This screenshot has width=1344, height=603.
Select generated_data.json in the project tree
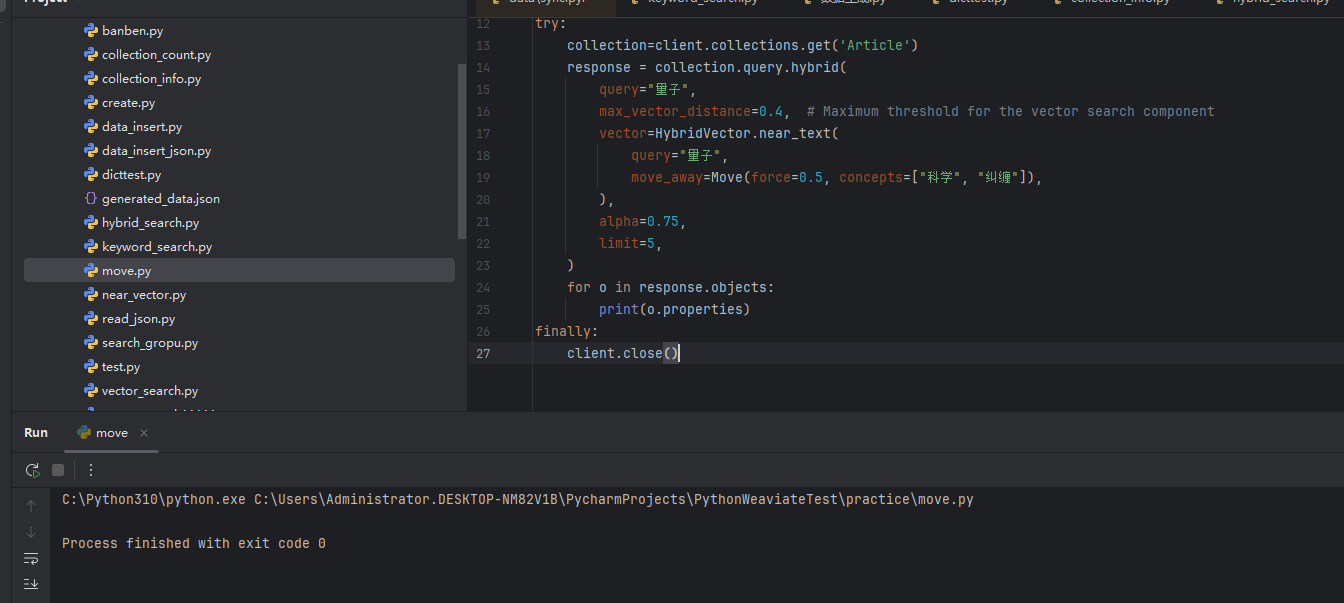(162, 198)
